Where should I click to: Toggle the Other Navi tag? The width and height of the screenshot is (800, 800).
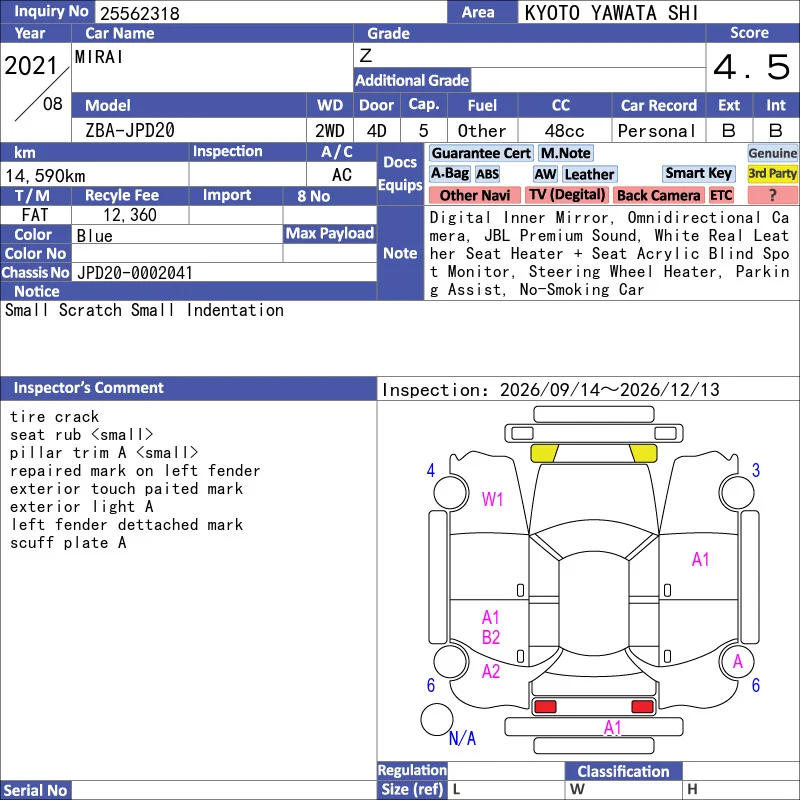click(474, 195)
